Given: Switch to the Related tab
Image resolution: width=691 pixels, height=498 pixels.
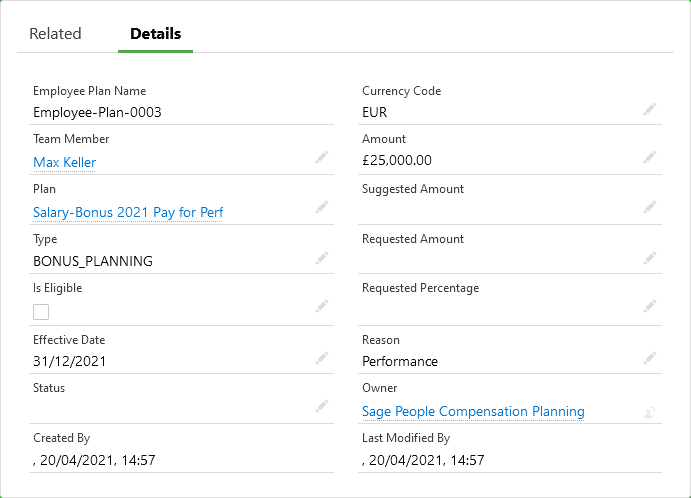Looking at the screenshot, I should [x=55, y=34].
